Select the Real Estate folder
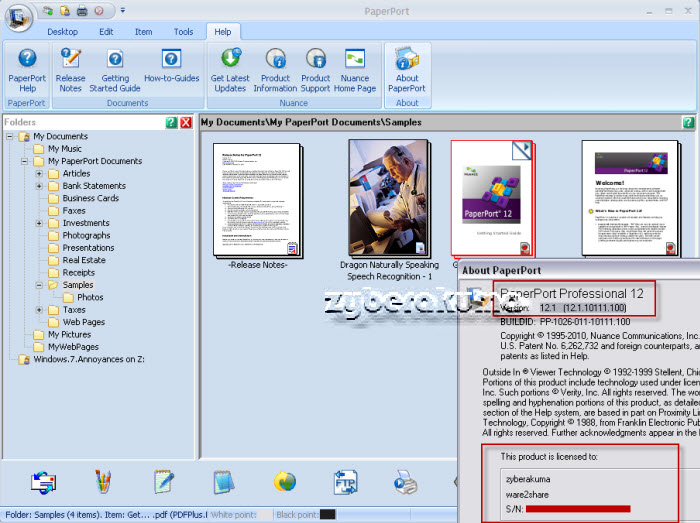 point(84,260)
